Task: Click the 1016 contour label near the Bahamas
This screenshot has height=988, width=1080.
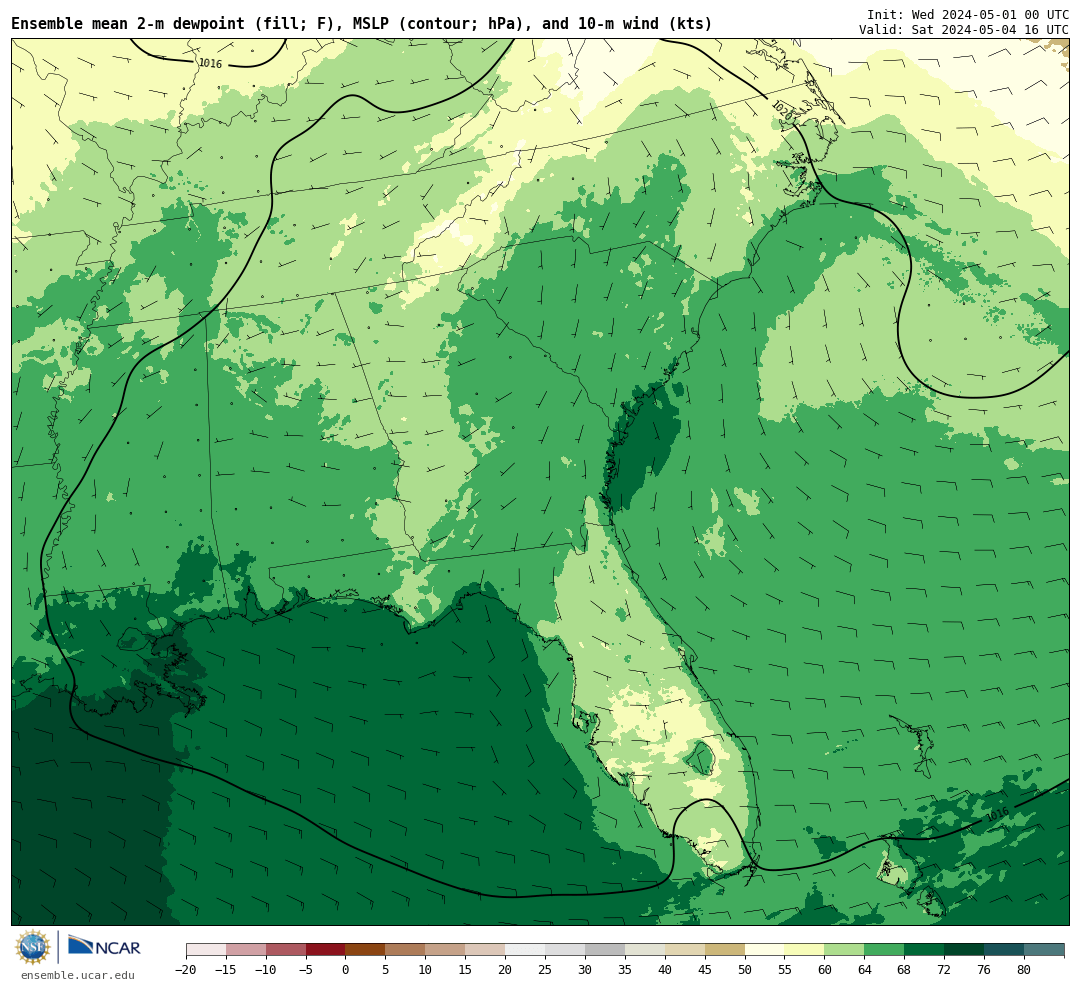Action: [997, 814]
